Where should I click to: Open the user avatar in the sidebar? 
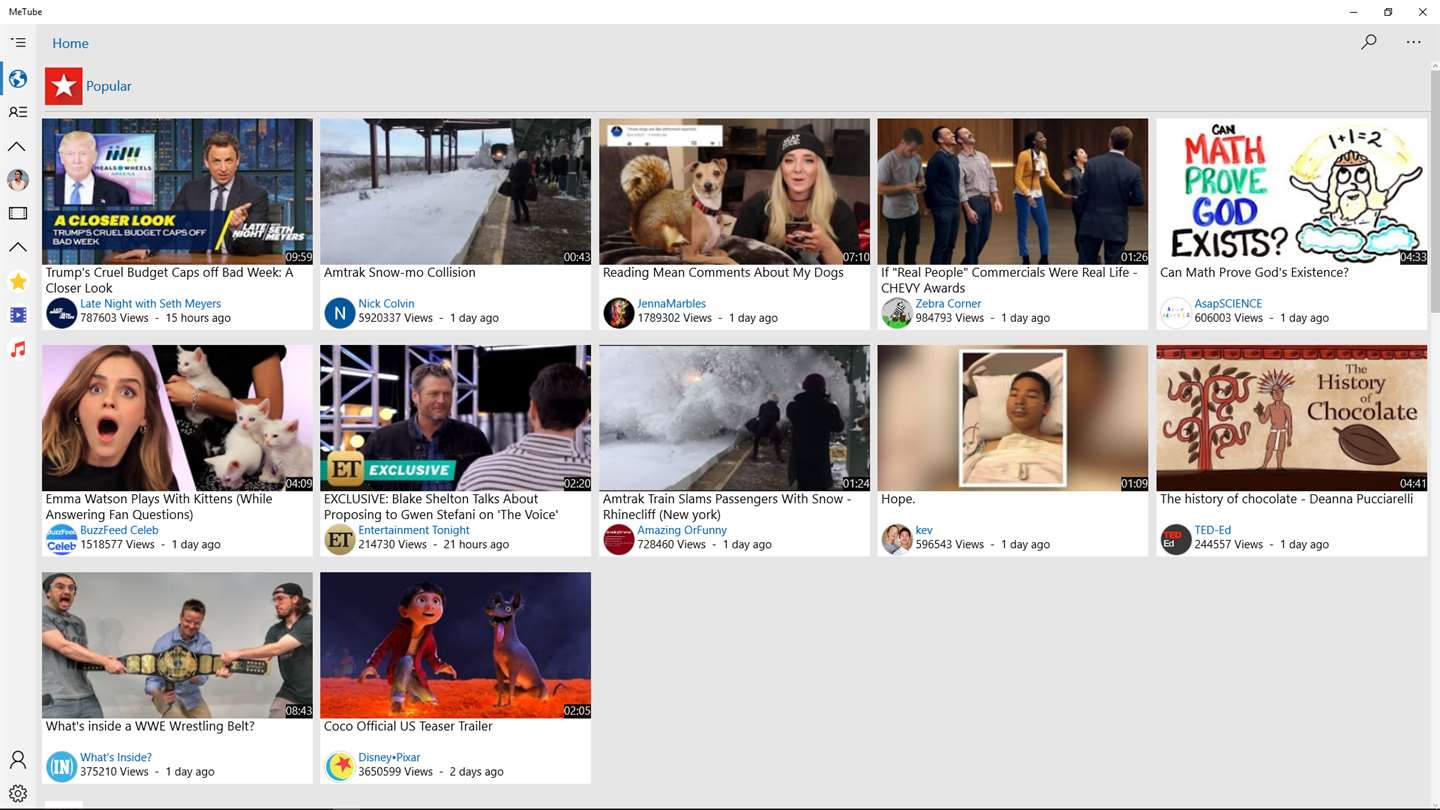[18, 180]
